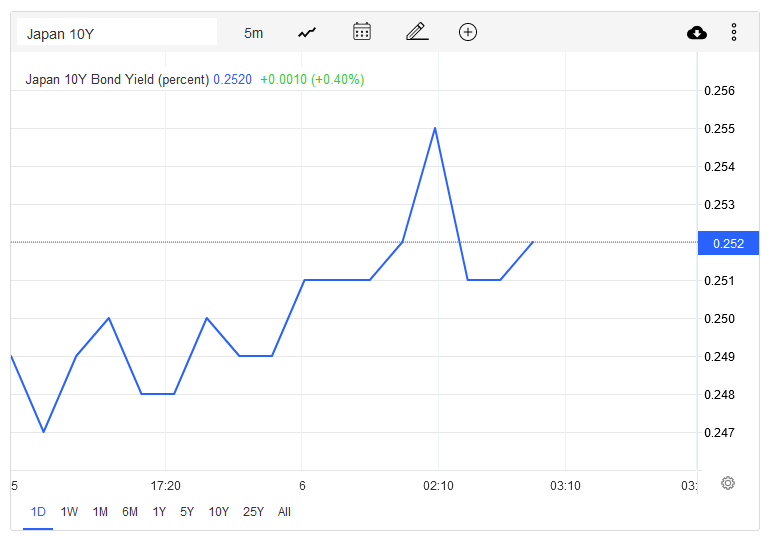Select the 1W time range tab
773x536 pixels.
pos(69,512)
